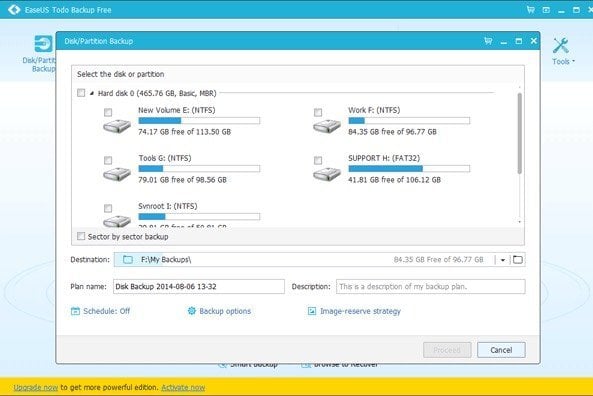
Task: Check the SUPPORT H: partition checkbox
Action: tap(318, 160)
